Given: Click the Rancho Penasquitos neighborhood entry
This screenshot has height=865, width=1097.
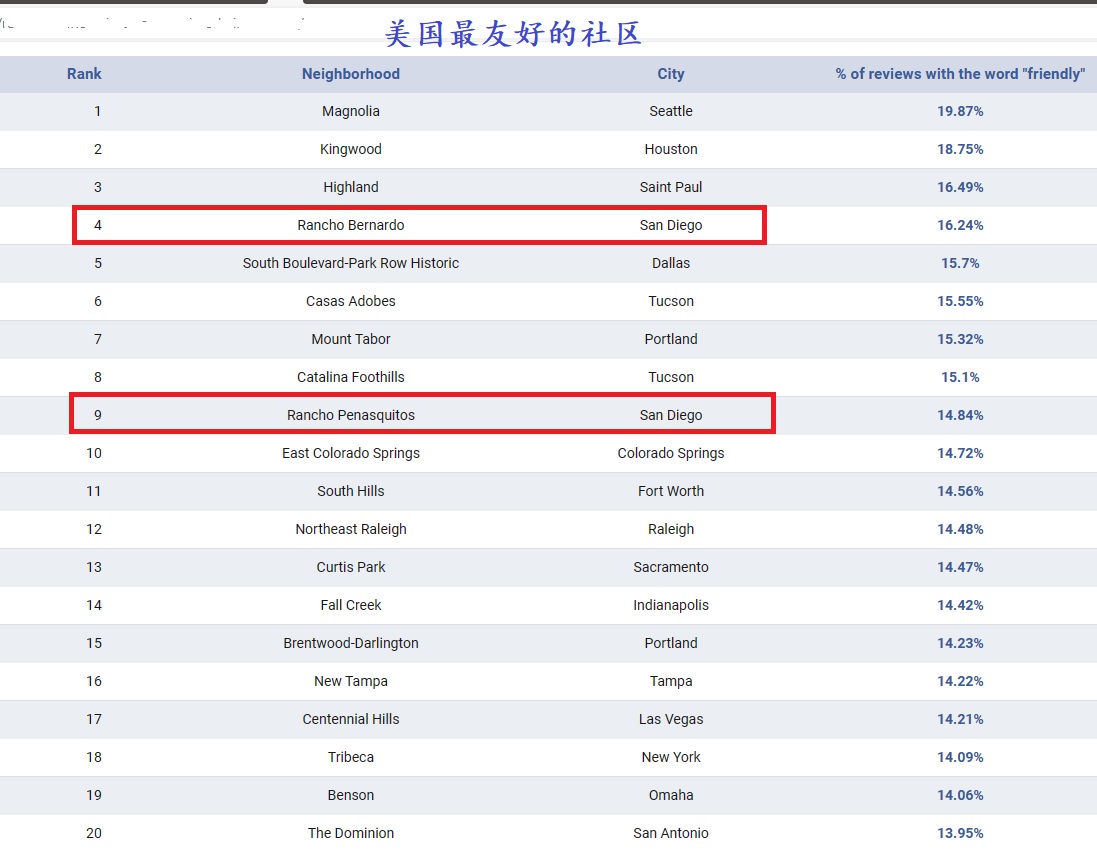Looking at the screenshot, I should click(350, 415).
